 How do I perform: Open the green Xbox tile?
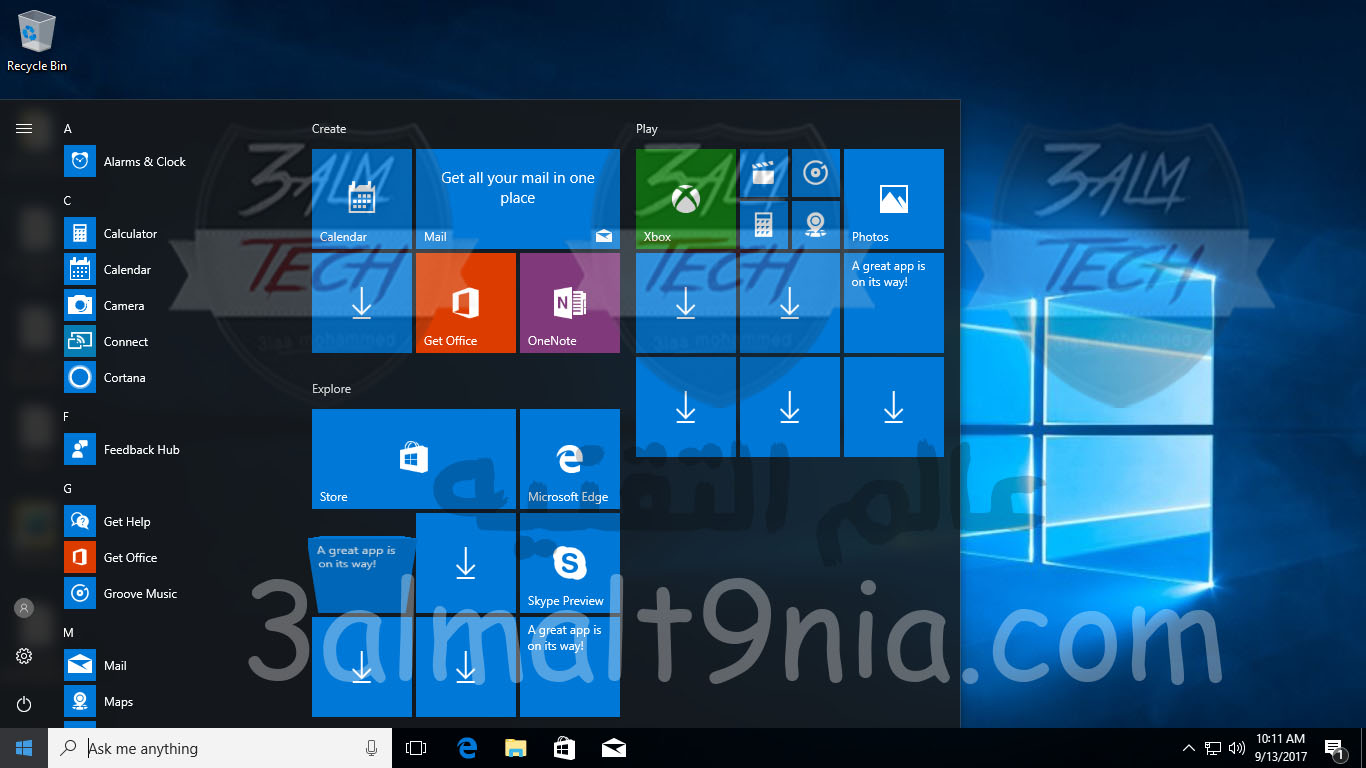[686, 199]
